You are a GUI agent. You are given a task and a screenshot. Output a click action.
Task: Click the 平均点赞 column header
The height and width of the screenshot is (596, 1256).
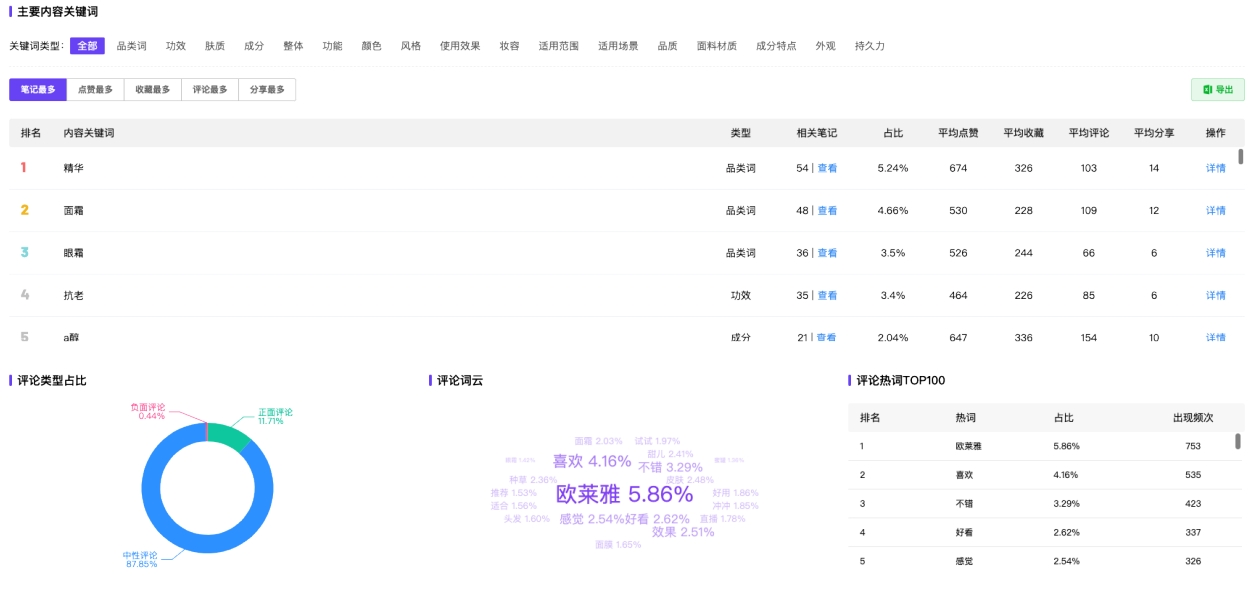[958, 133]
